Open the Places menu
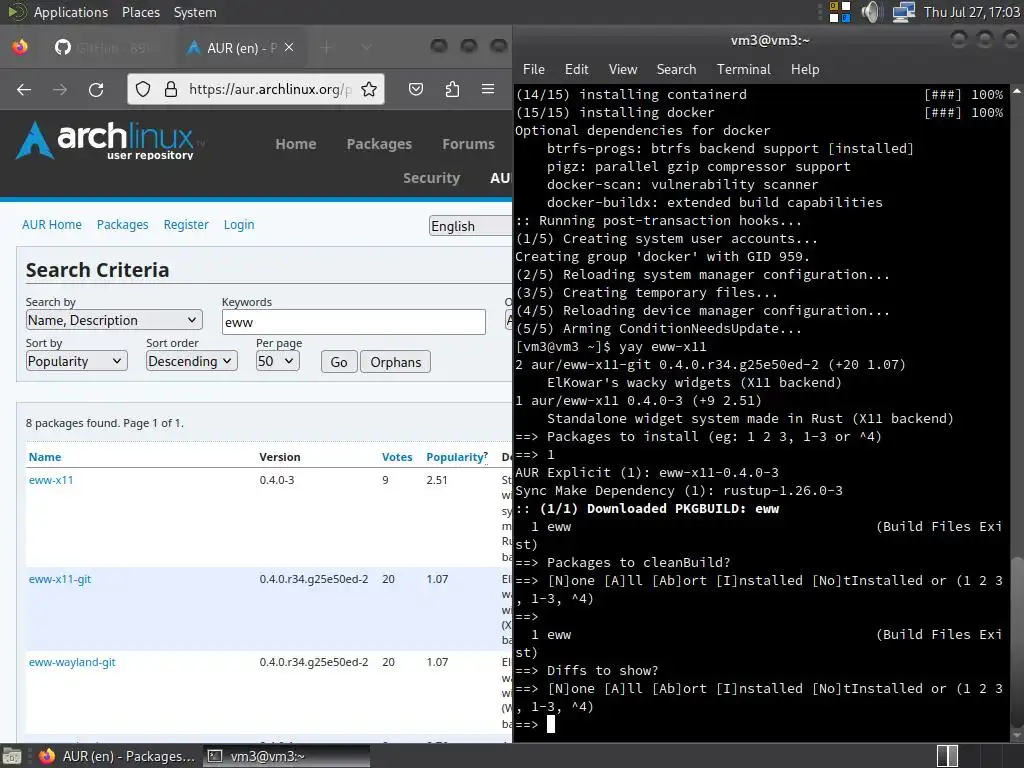Image resolution: width=1024 pixels, height=768 pixels. 140,12
